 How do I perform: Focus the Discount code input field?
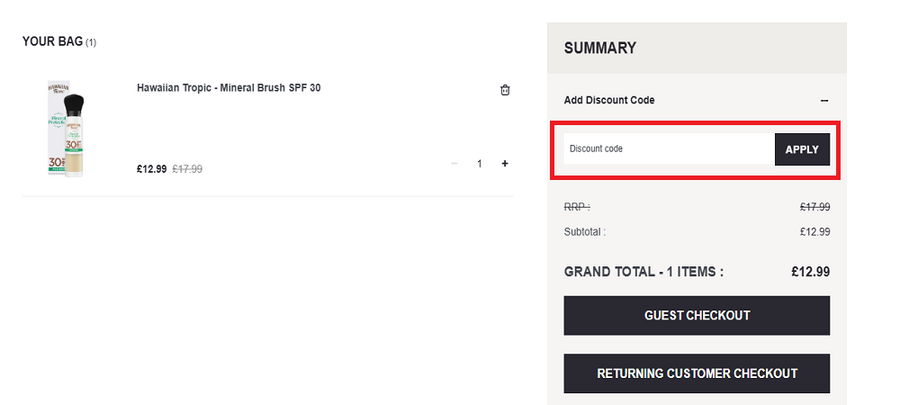pyautogui.click(x=668, y=149)
